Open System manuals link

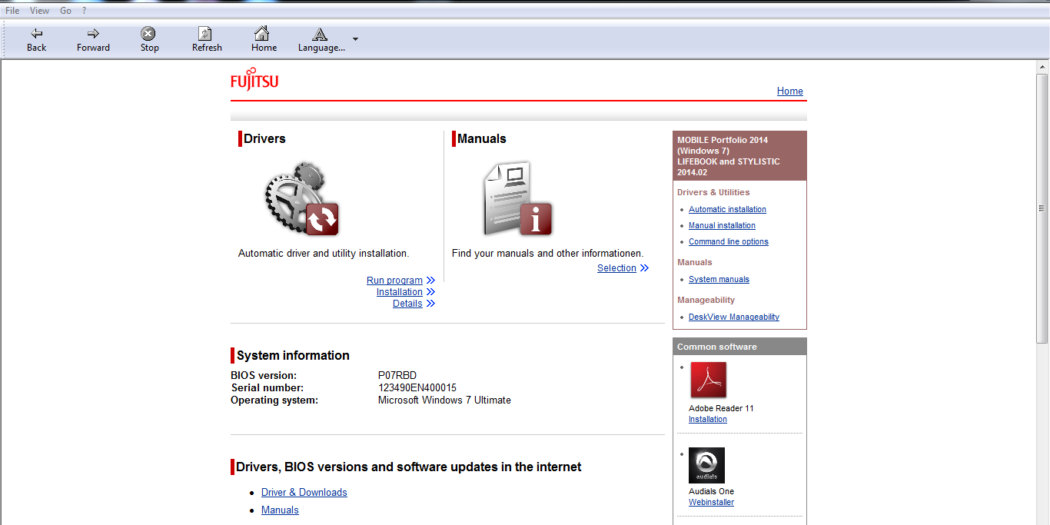coord(719,279)
